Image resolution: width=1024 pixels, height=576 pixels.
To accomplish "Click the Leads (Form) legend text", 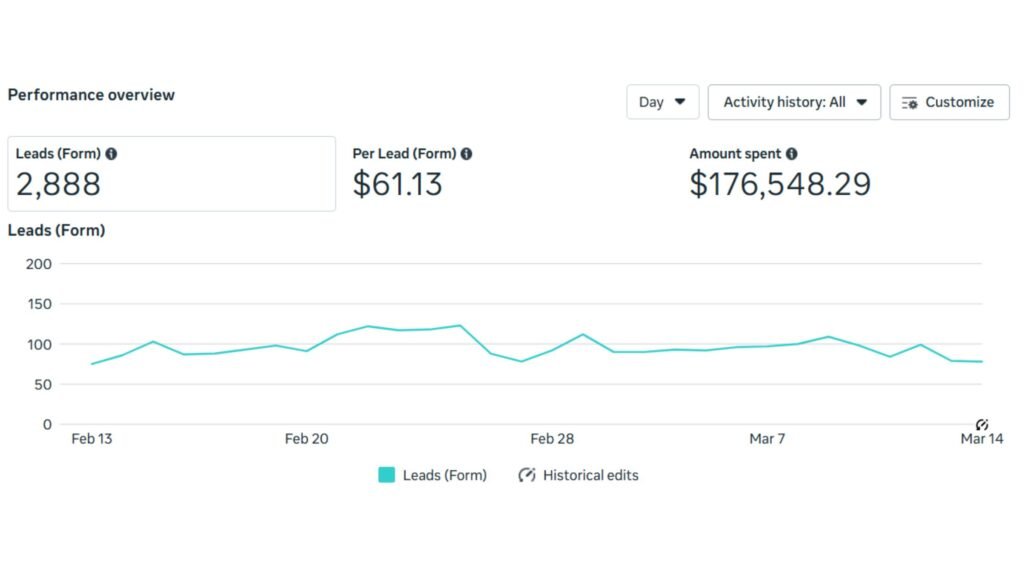I will pos(448,475).
